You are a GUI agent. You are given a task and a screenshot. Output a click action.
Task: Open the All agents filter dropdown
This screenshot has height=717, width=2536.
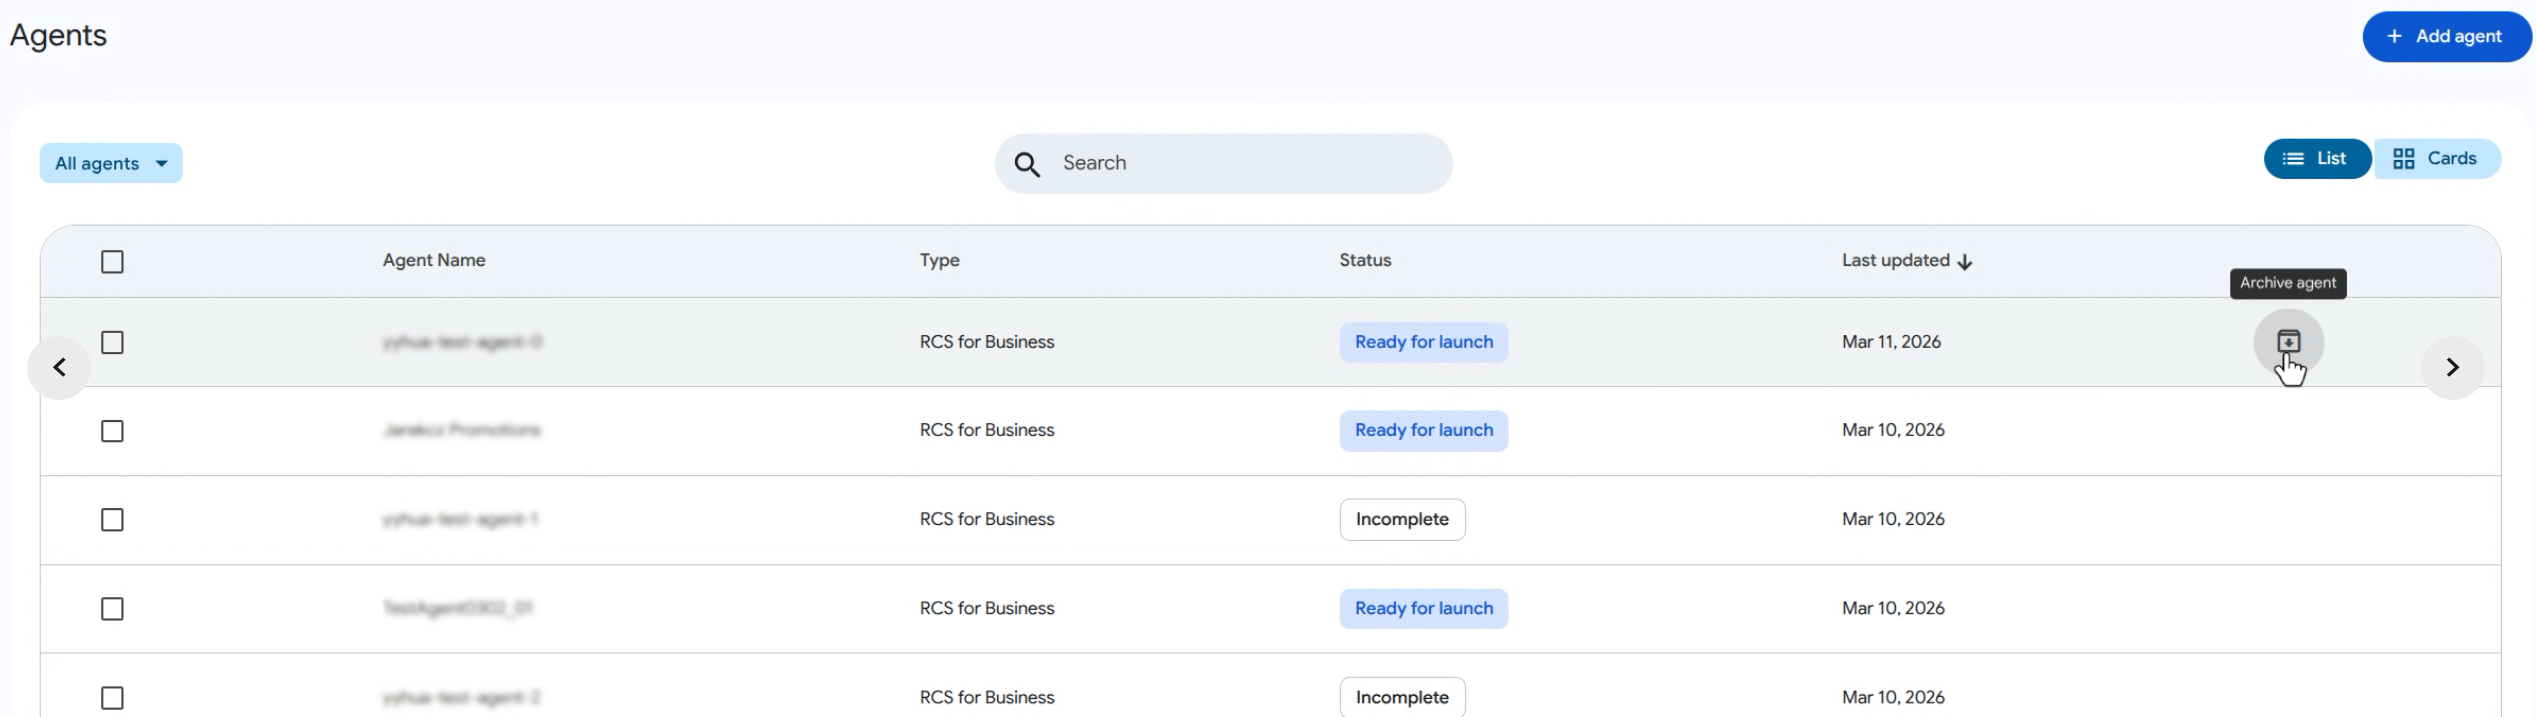tap(111, 163)
